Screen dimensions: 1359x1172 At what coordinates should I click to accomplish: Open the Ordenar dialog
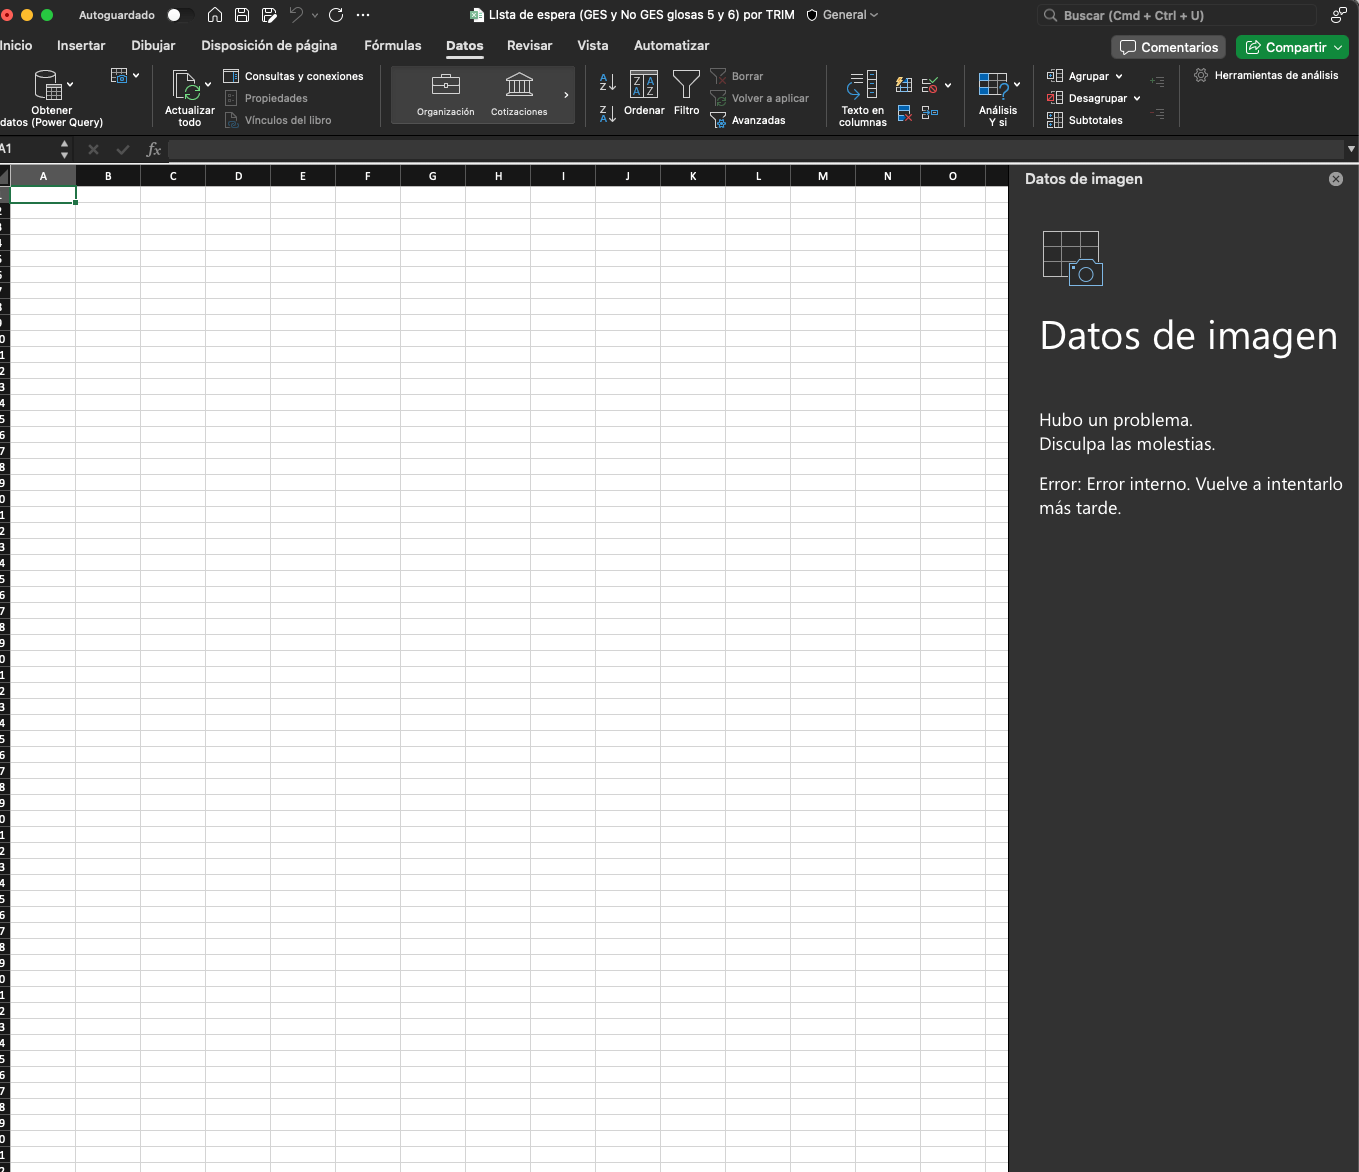tap(644, 94)
